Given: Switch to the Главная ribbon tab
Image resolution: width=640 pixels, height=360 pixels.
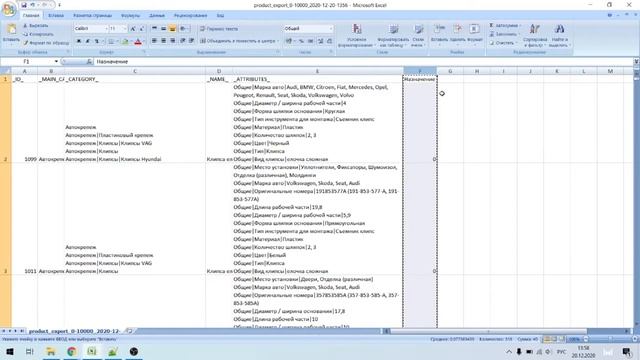Looking at the screenshot, I should (x=31, y=16).
